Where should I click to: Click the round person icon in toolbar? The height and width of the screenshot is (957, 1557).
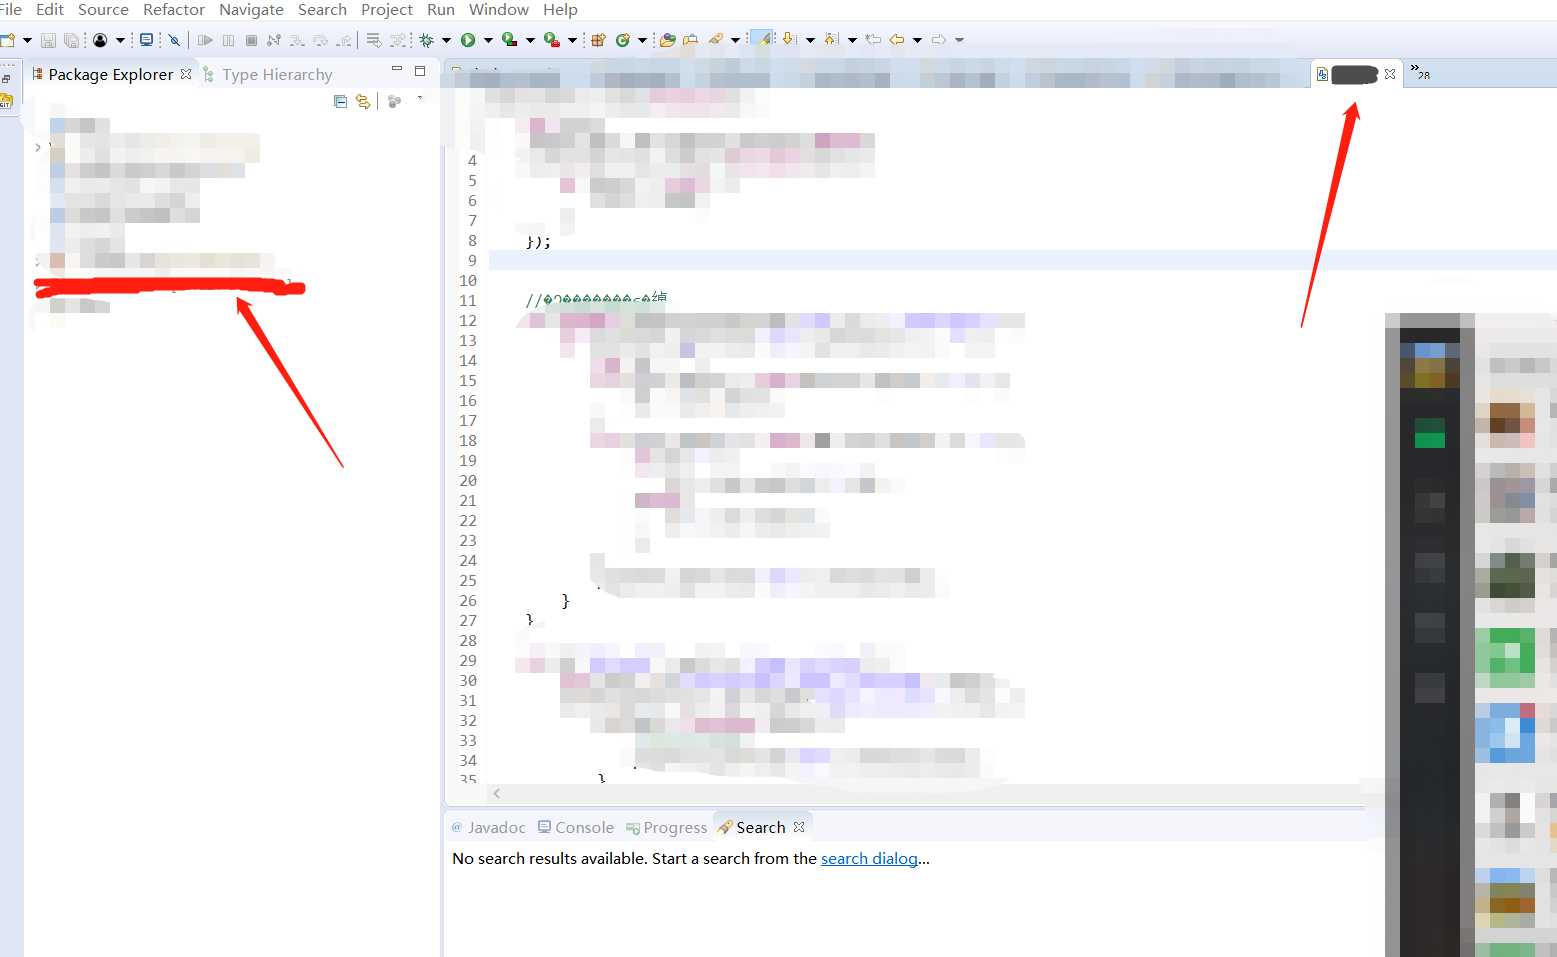tap(100, 40)
